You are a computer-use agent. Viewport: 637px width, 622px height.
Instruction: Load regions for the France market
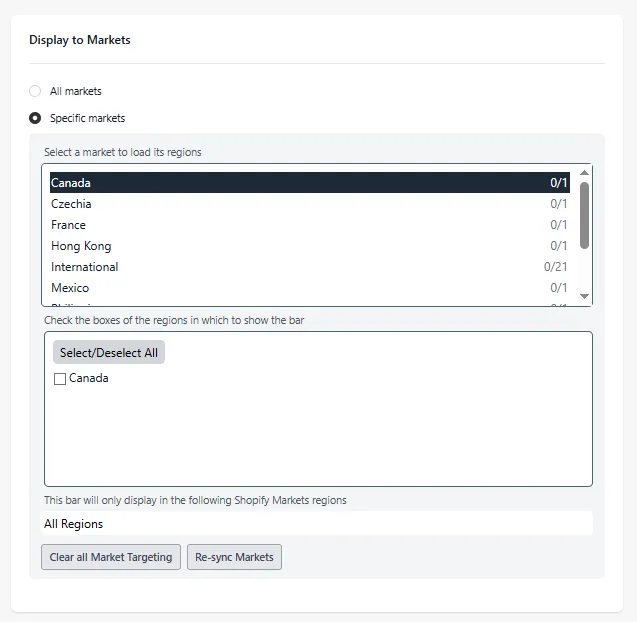310,225
